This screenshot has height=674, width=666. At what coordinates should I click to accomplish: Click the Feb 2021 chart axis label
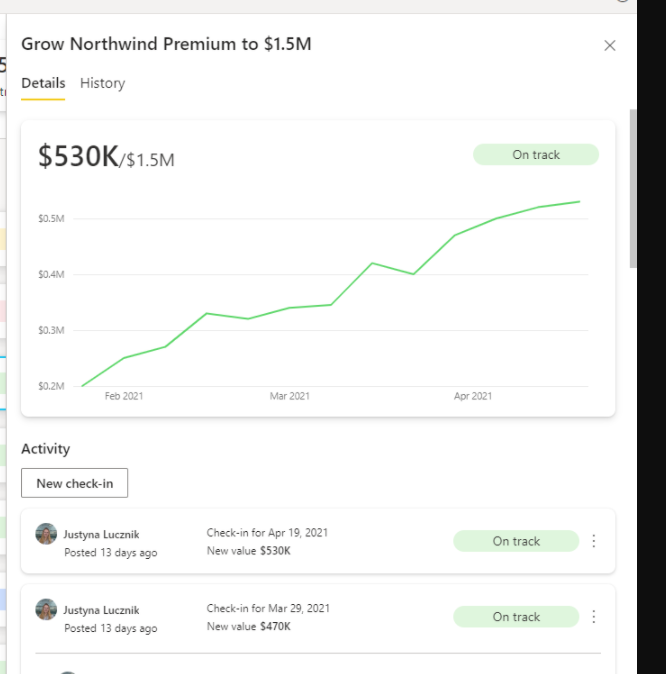point(124,396)
